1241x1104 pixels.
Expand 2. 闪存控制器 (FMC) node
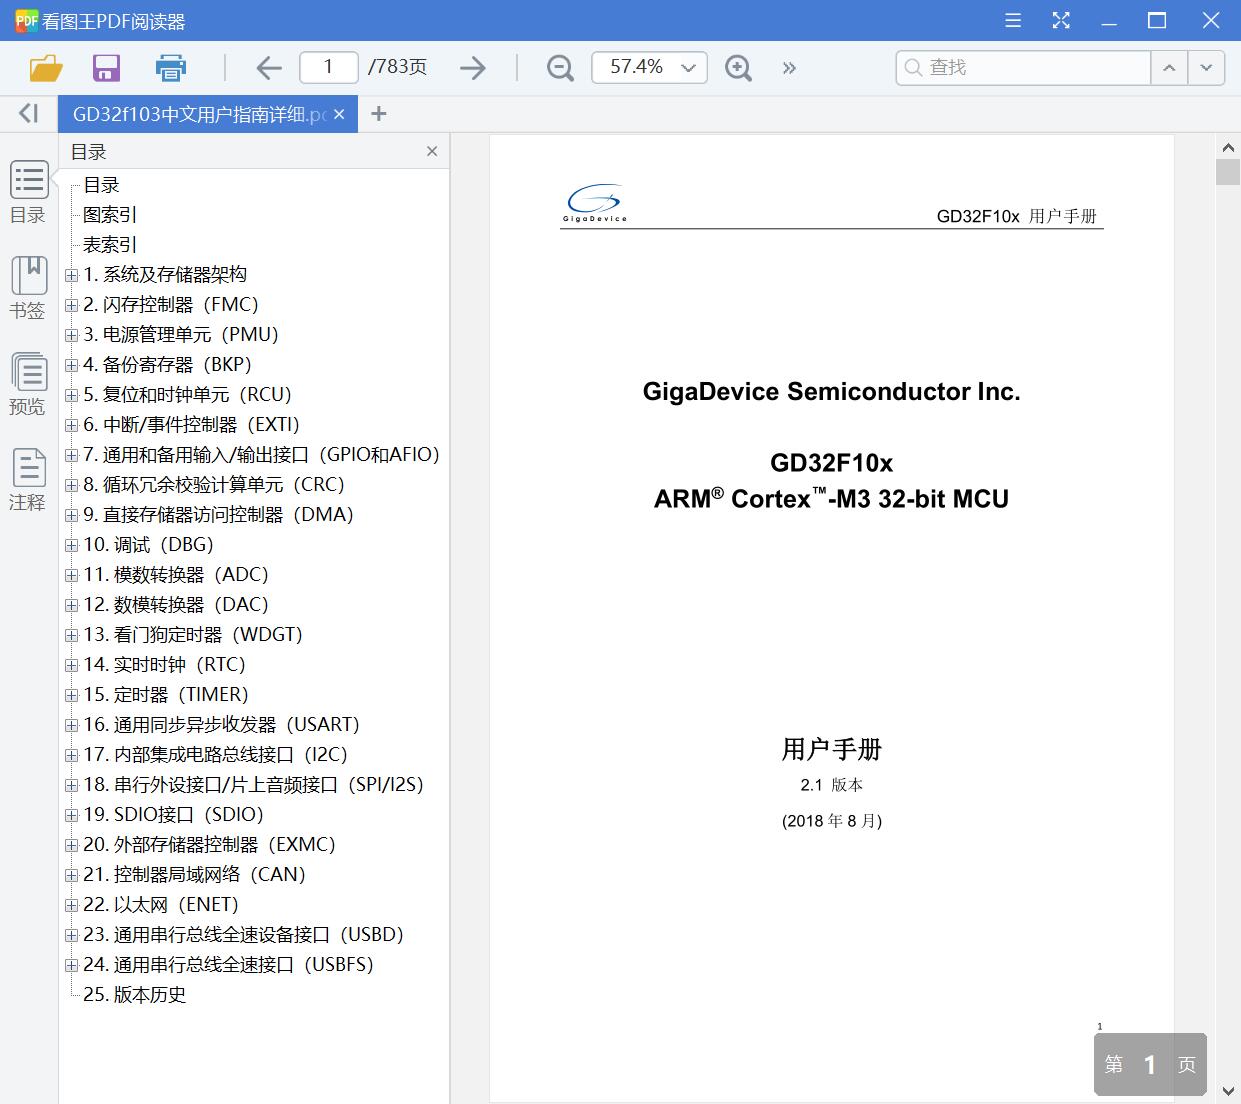click(x=71, y=305)
